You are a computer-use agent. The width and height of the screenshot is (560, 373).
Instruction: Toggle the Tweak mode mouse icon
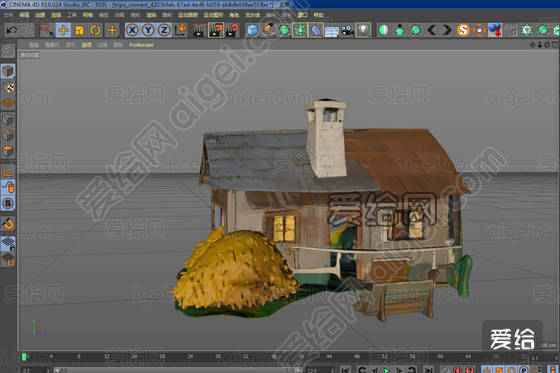[8, 187]
